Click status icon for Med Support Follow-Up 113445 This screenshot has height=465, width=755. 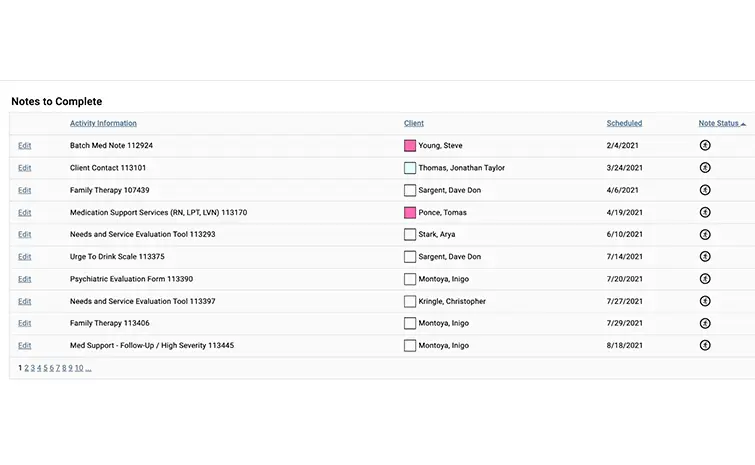704,346
